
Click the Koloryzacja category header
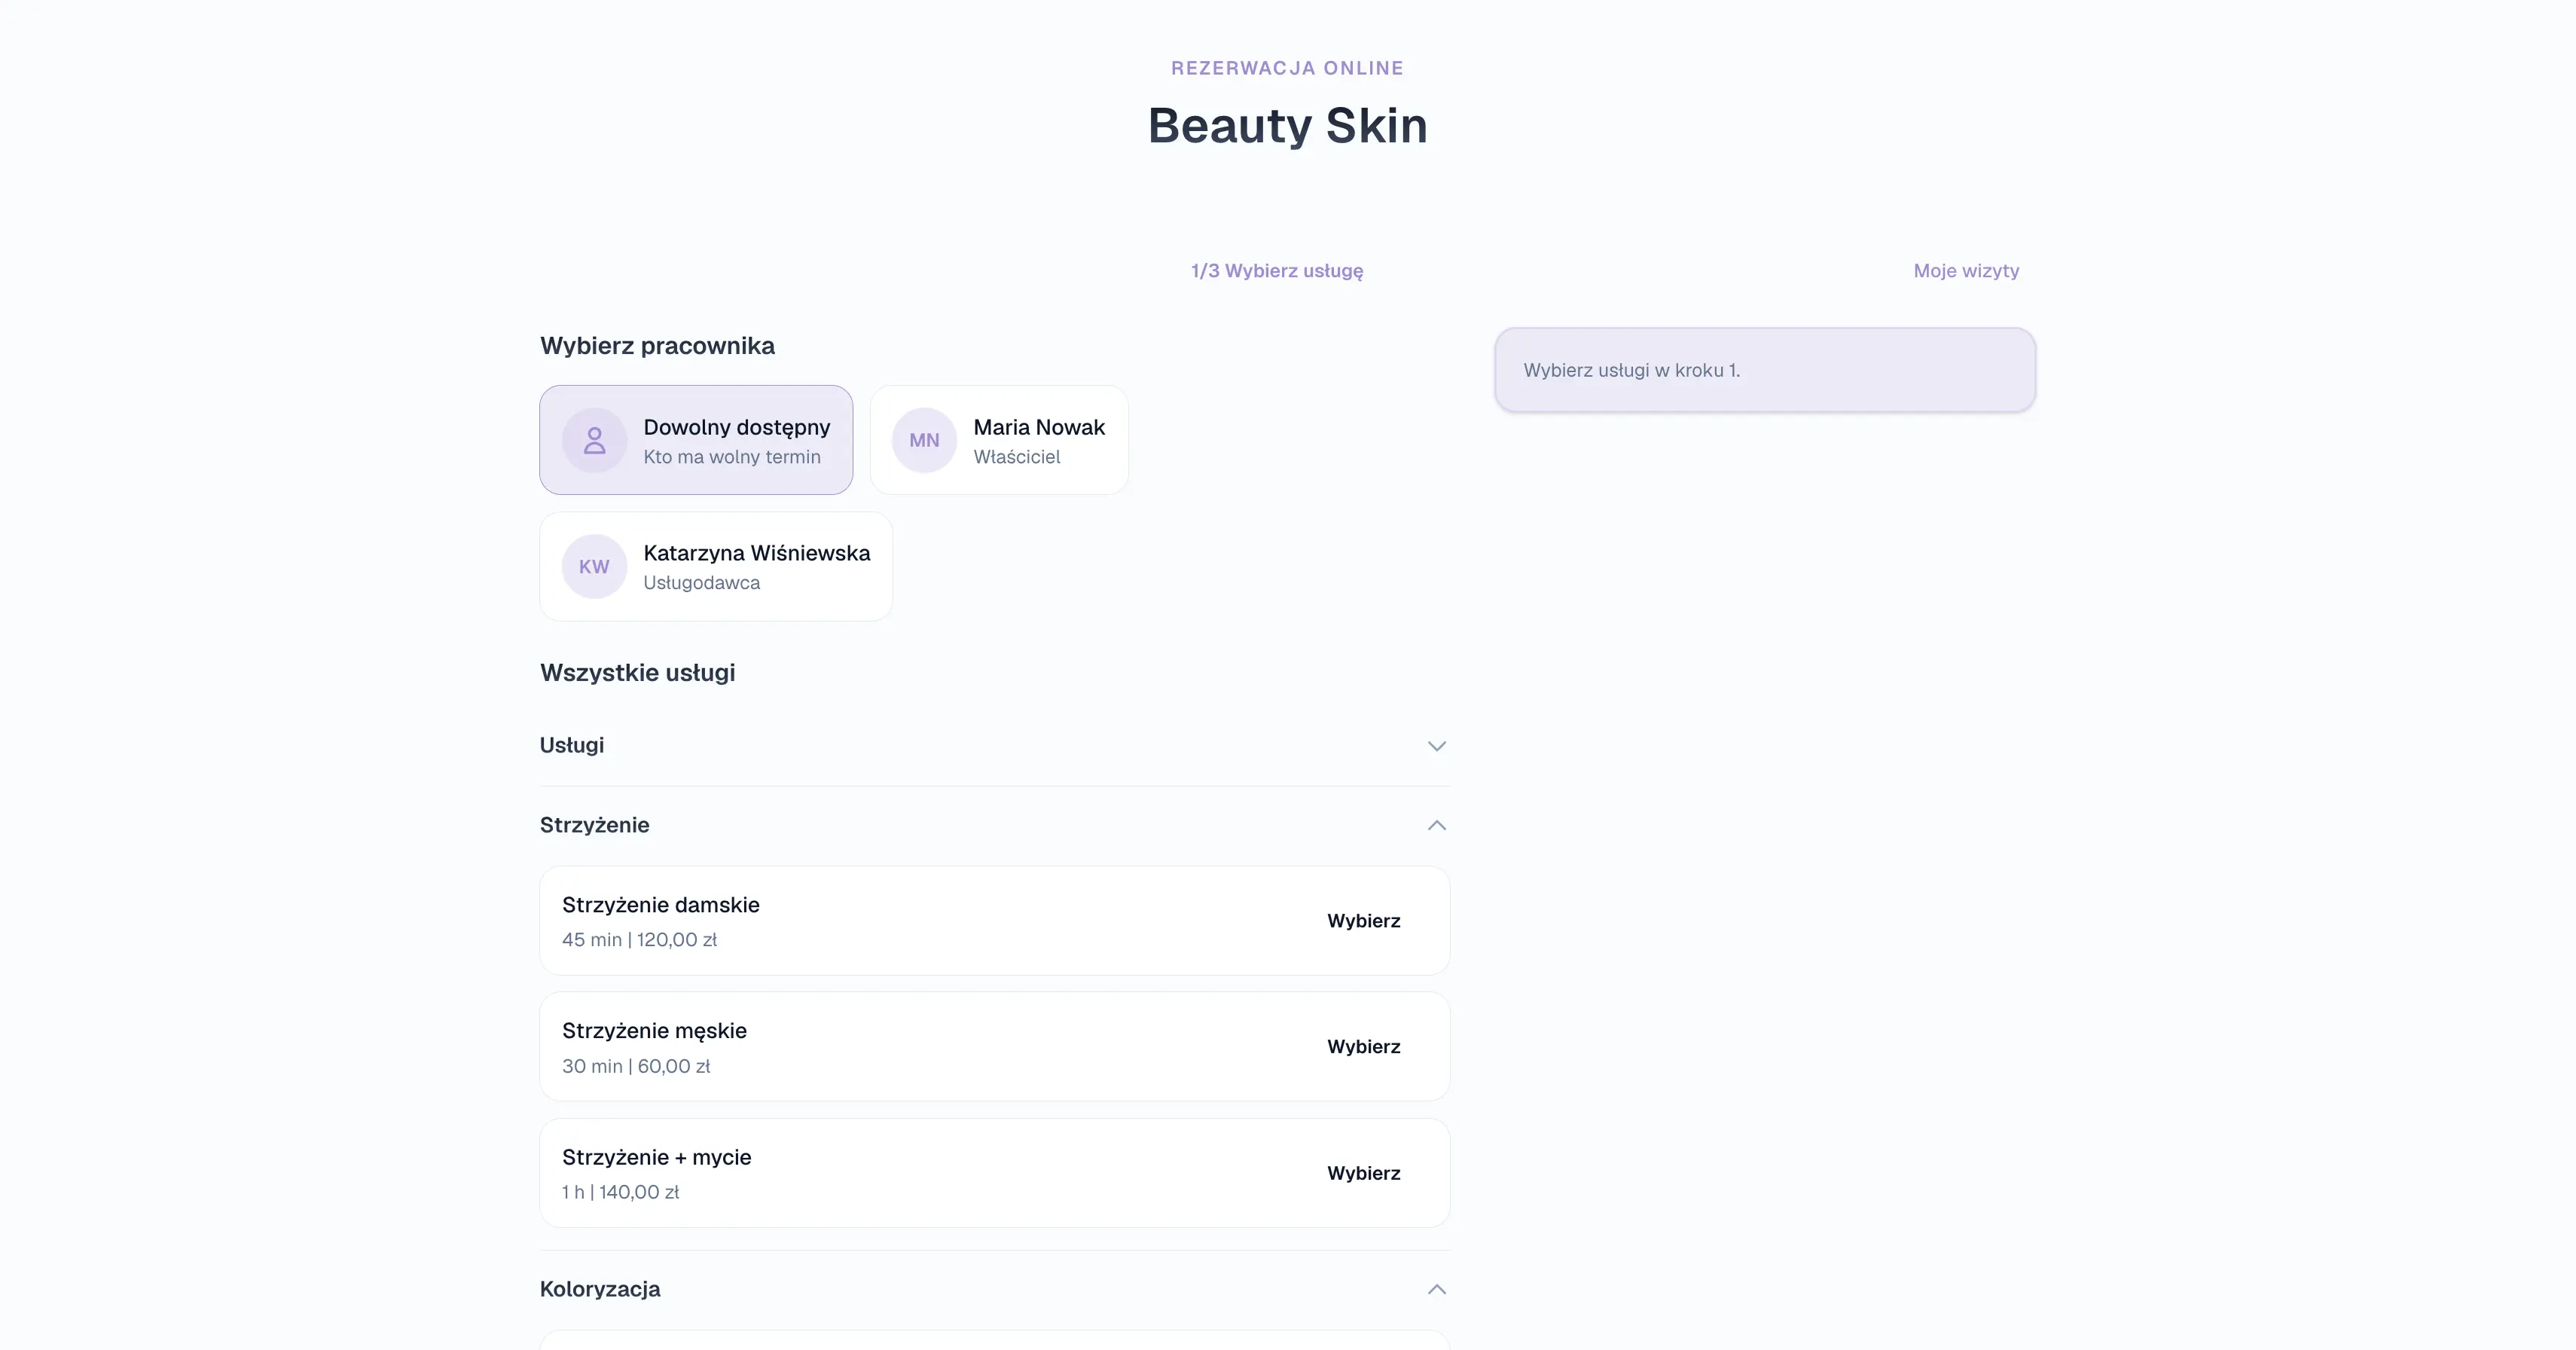click(600, 1289)
